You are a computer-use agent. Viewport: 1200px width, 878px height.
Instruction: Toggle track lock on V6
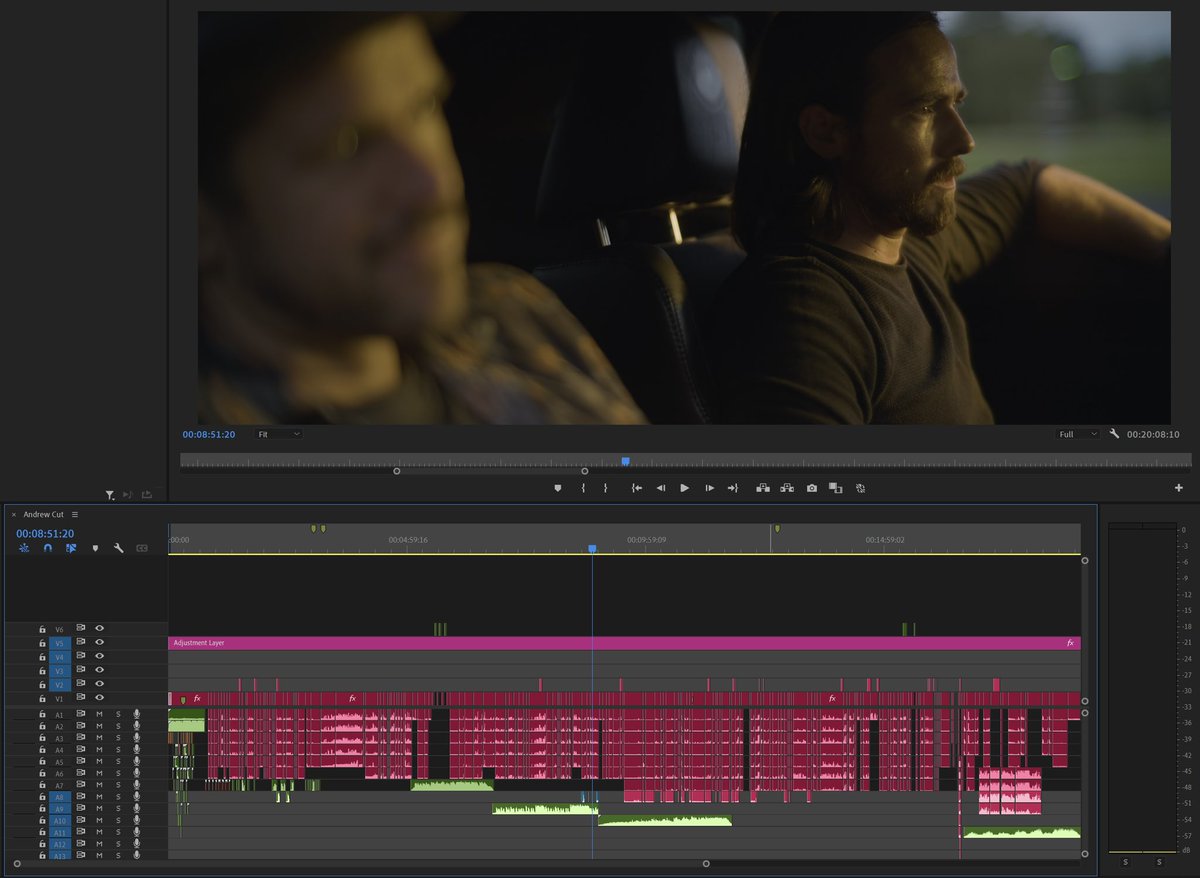pyautogui.click(x=42, y=629)
